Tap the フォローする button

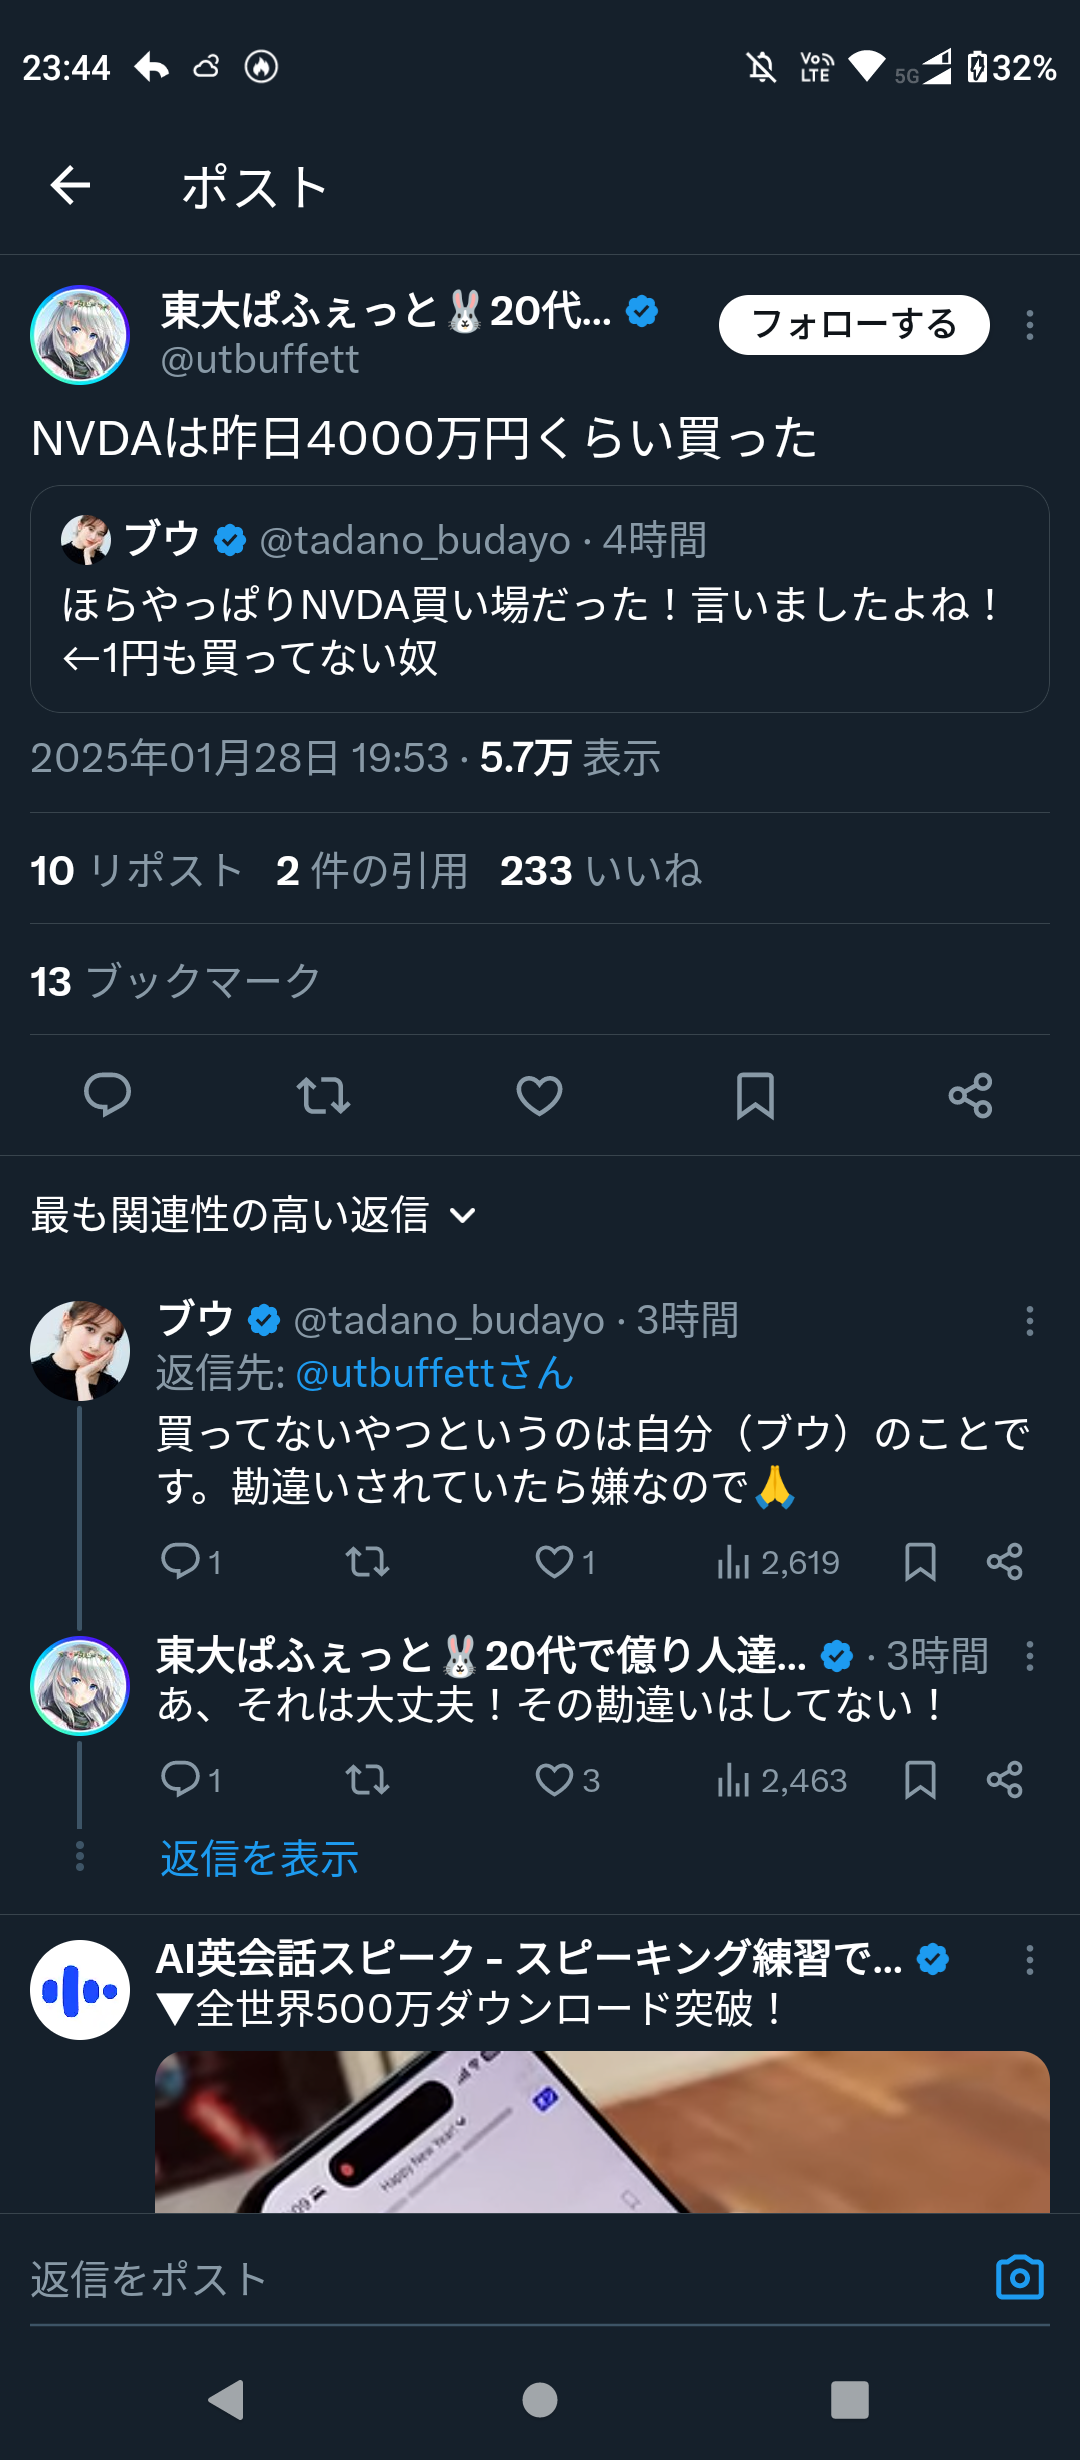(854, 325)
